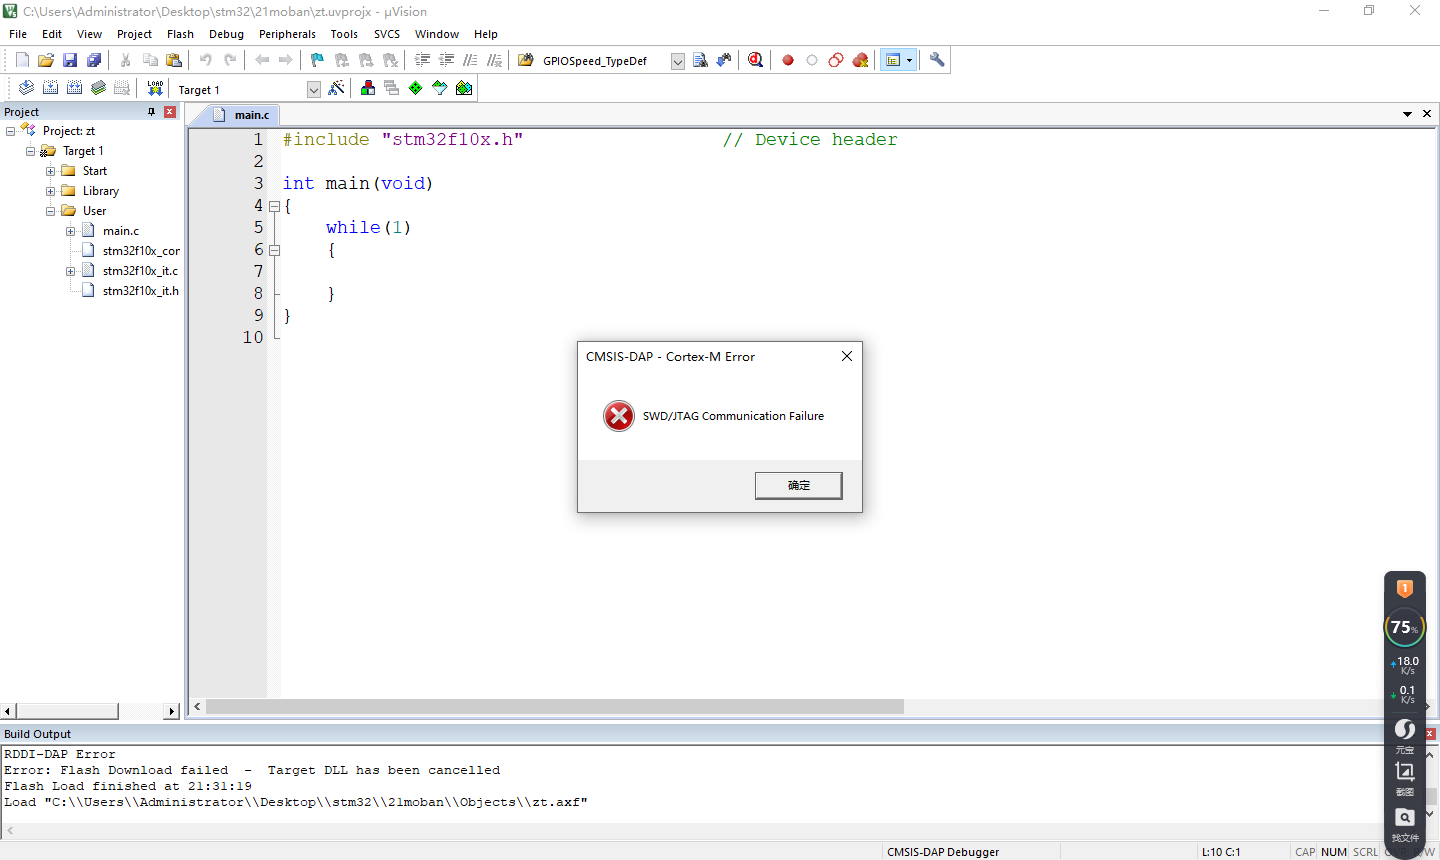The height and width of the screenshot is (860, 1440).
Task: Open Configuration using the wrench icon
Action: [936, 59]
